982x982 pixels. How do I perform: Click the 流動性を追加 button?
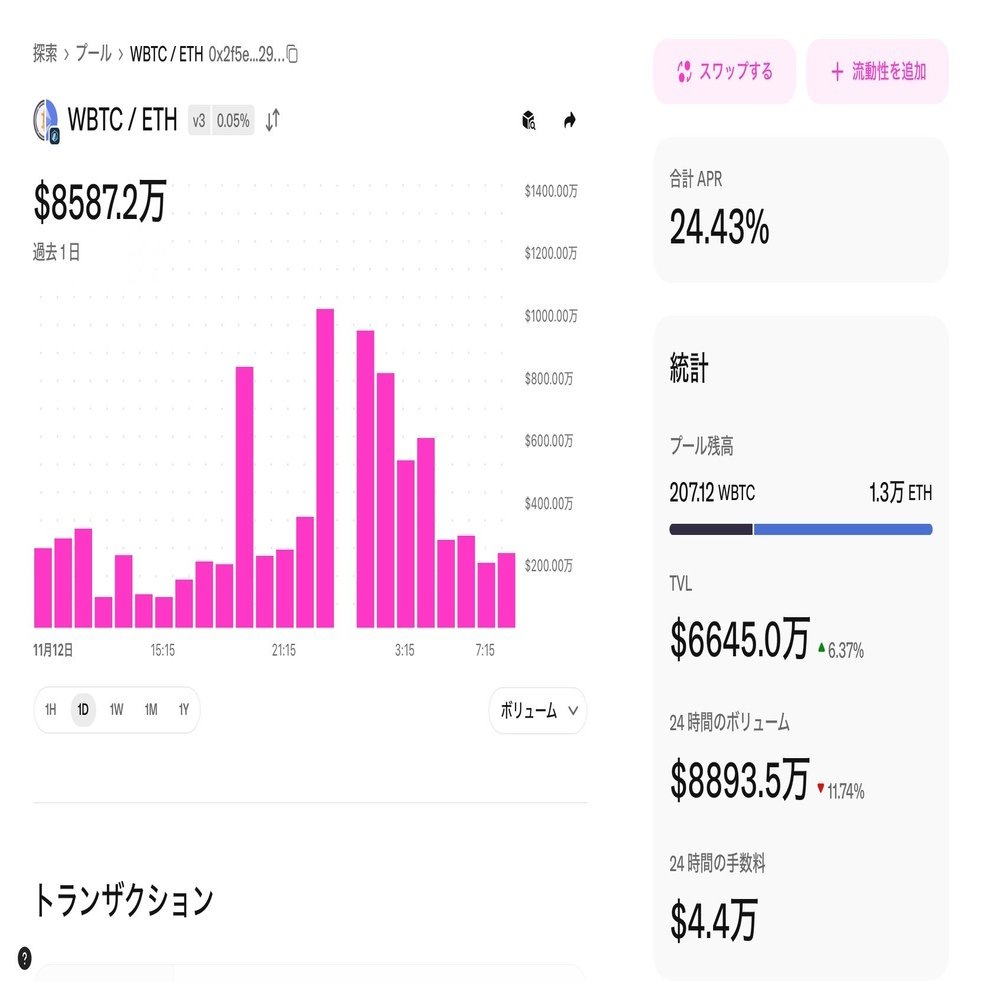click(x=877, y=71)
